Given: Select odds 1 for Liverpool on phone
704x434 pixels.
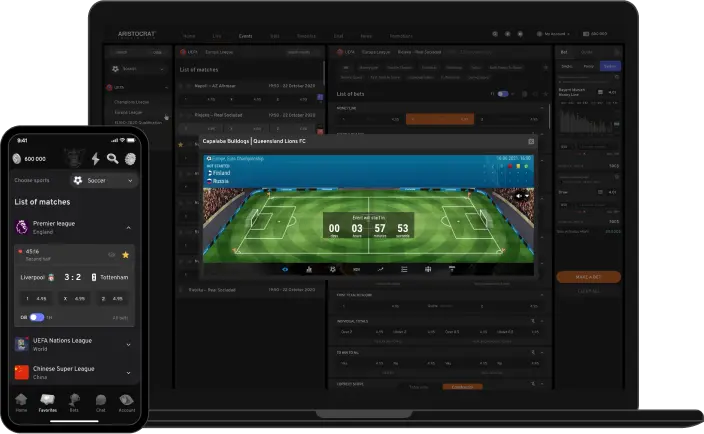Looking at the screenshot, I should point(36,298).
